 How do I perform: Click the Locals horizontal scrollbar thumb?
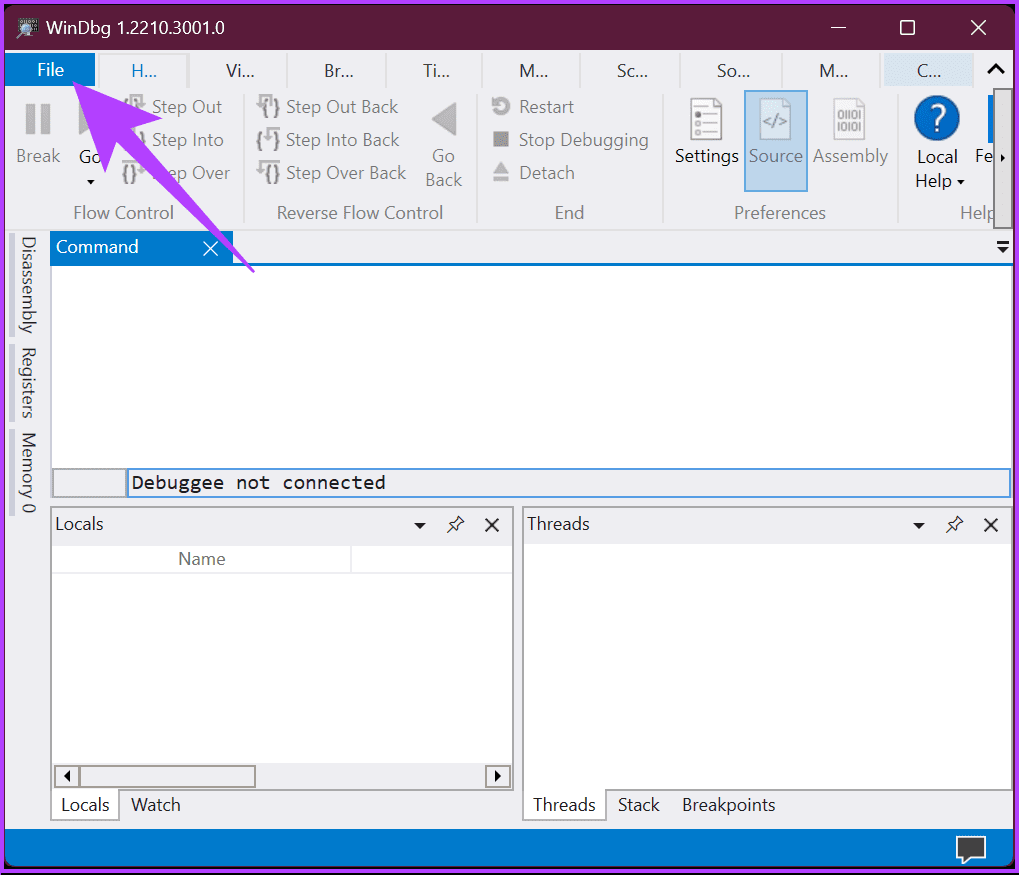pos(167,776)
